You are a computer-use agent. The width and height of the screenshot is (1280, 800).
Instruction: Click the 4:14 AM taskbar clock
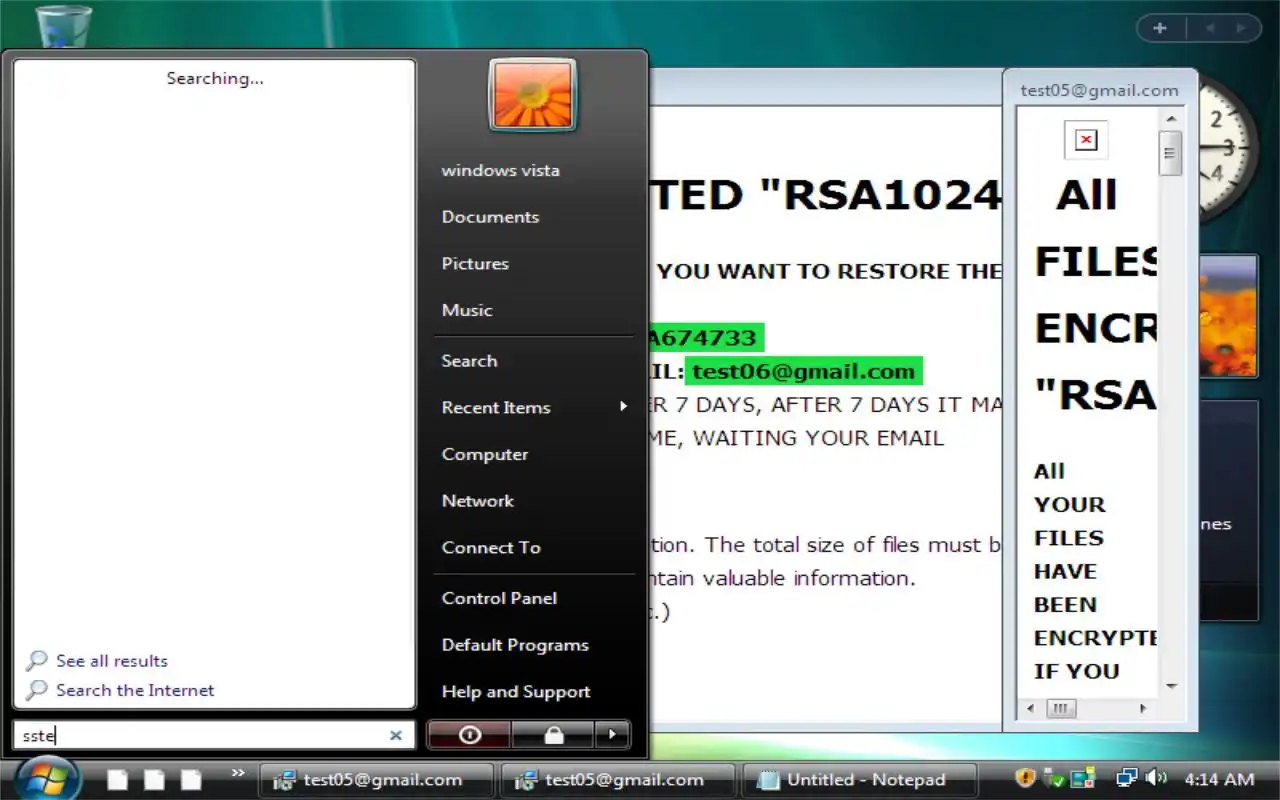(x=1219, y=779)
